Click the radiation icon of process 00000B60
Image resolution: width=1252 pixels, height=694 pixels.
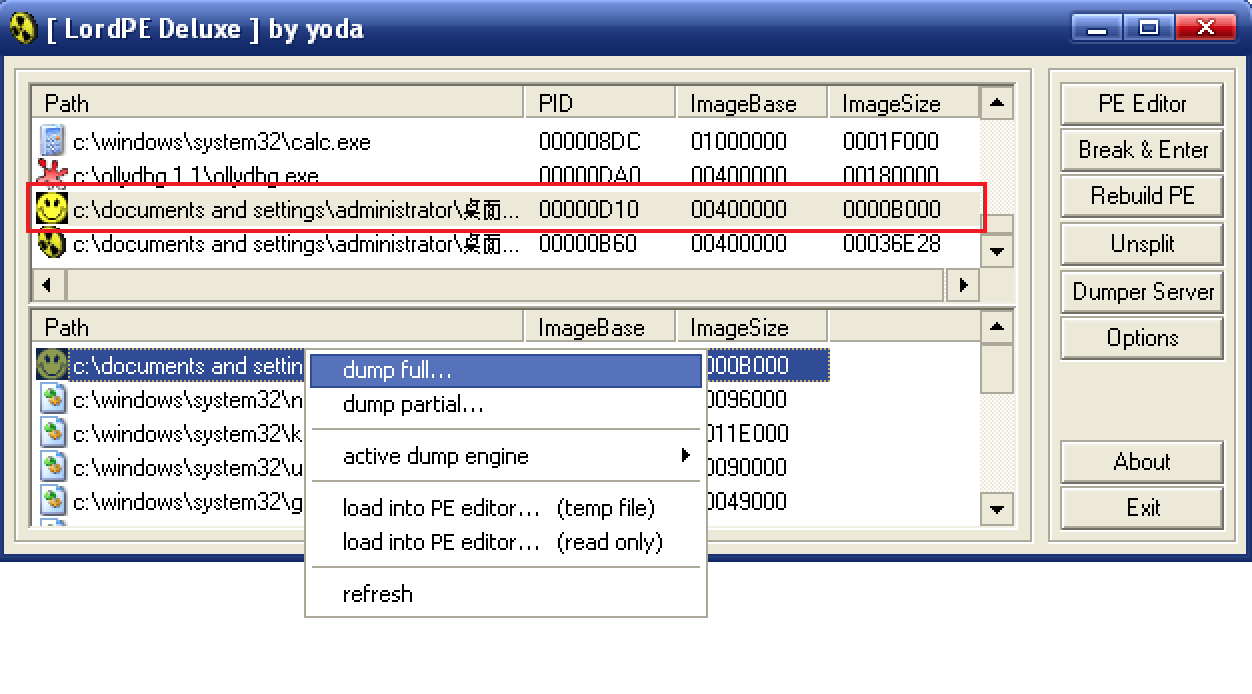(51, 243)
